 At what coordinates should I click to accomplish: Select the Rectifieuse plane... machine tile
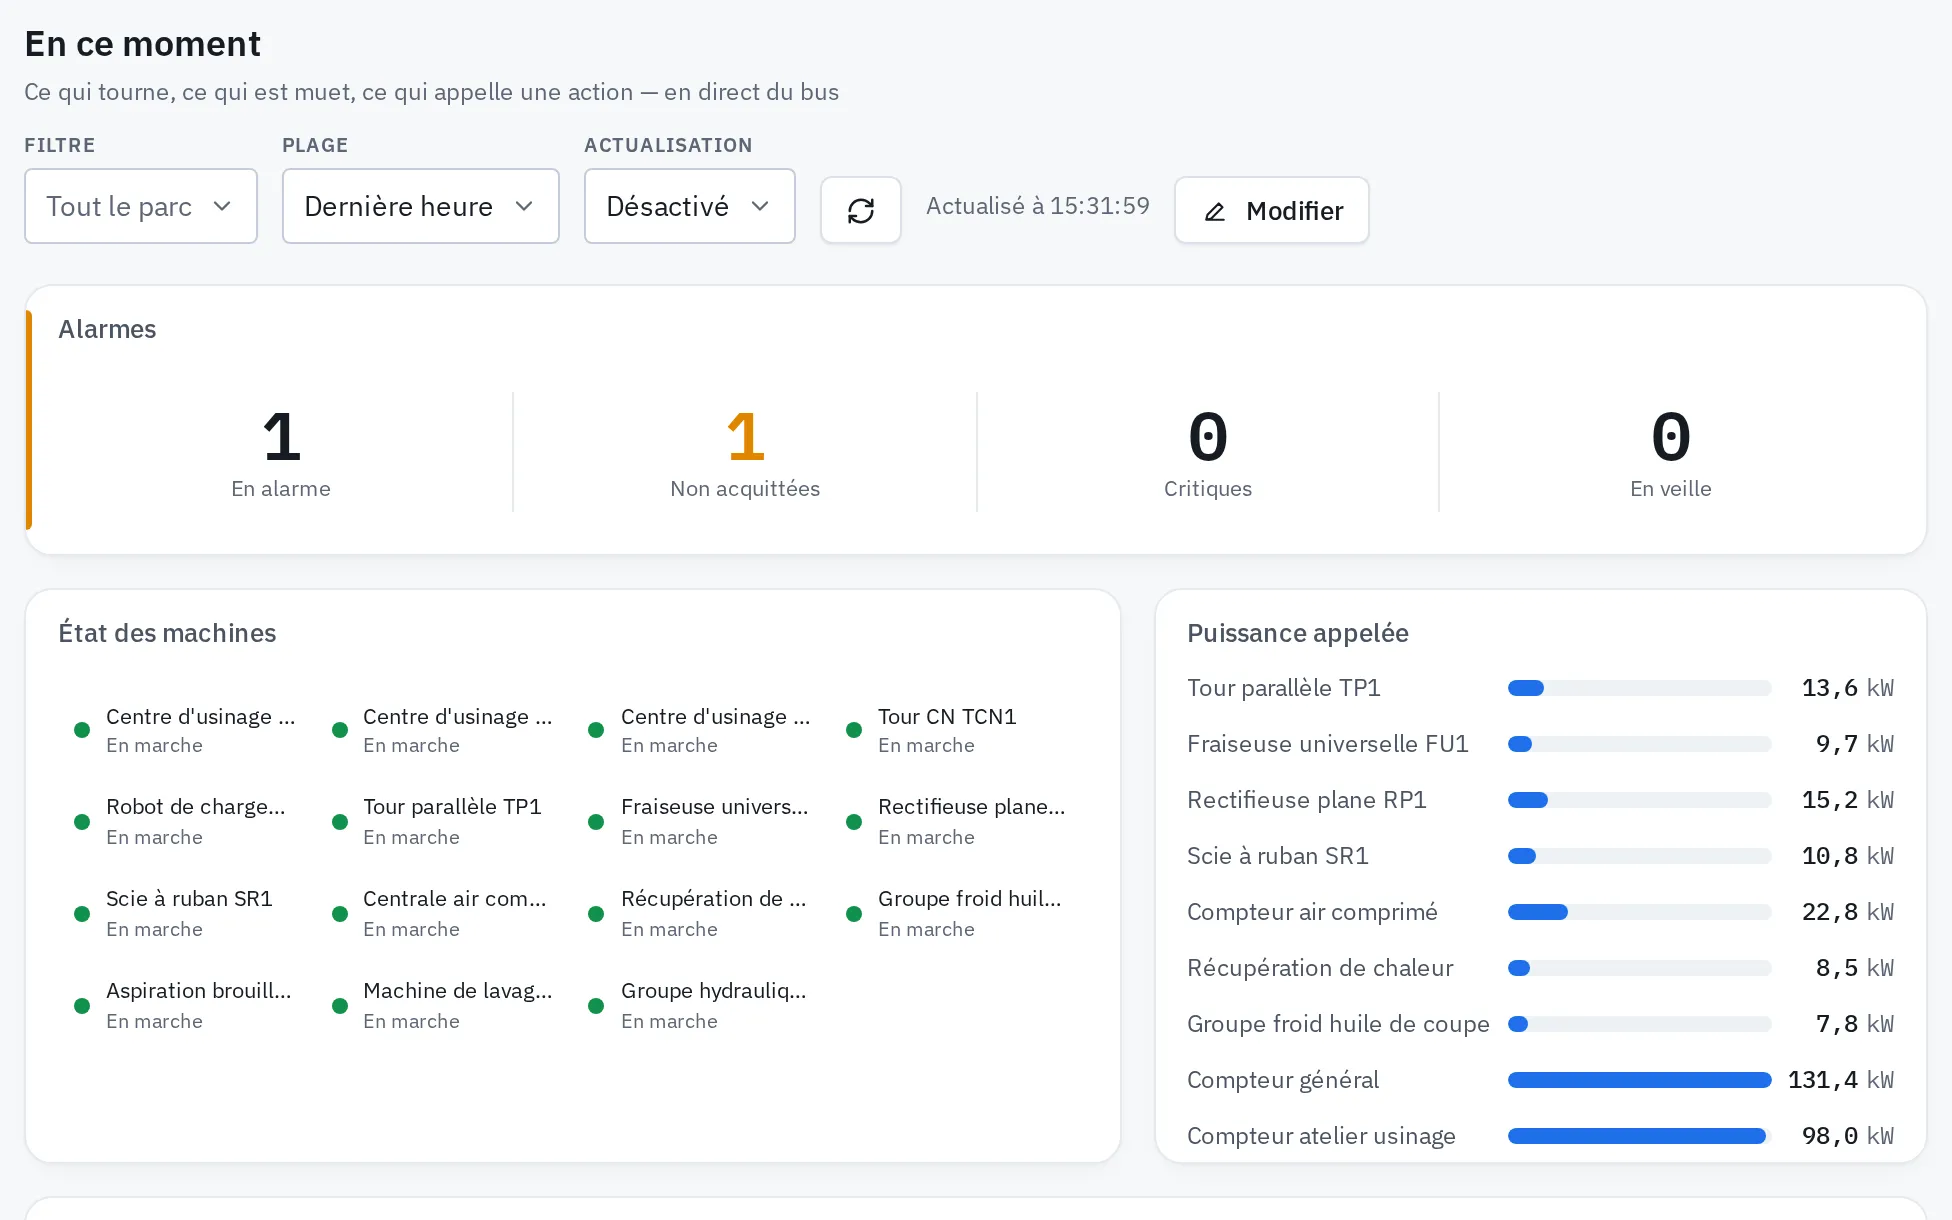click(x=959, y=821)
